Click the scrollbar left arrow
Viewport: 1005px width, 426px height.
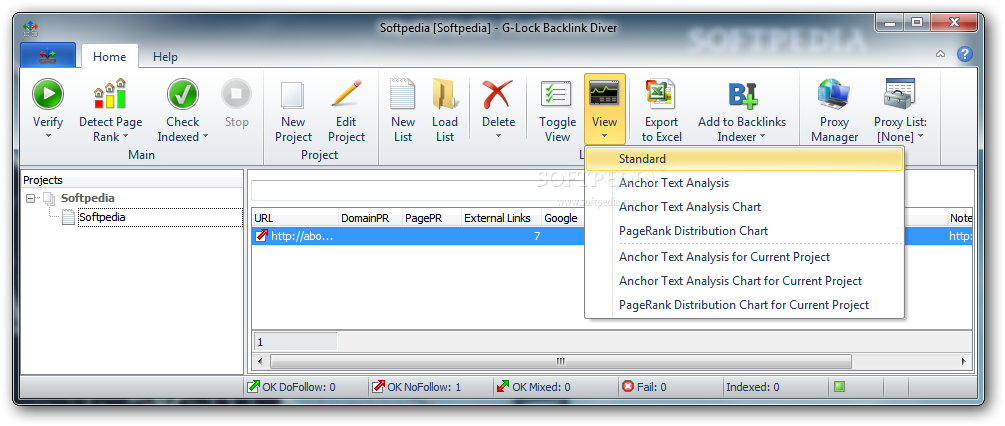pyautogui.click(x=260, y=361)
